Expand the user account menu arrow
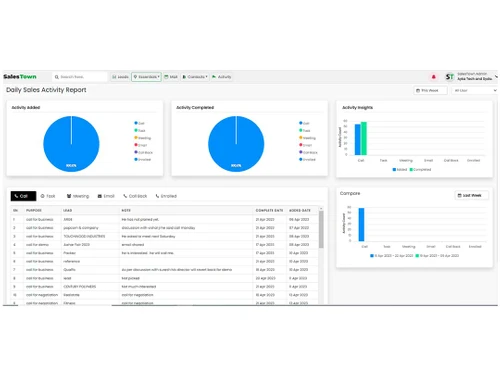500x375 pixels. tap(496, 76)
